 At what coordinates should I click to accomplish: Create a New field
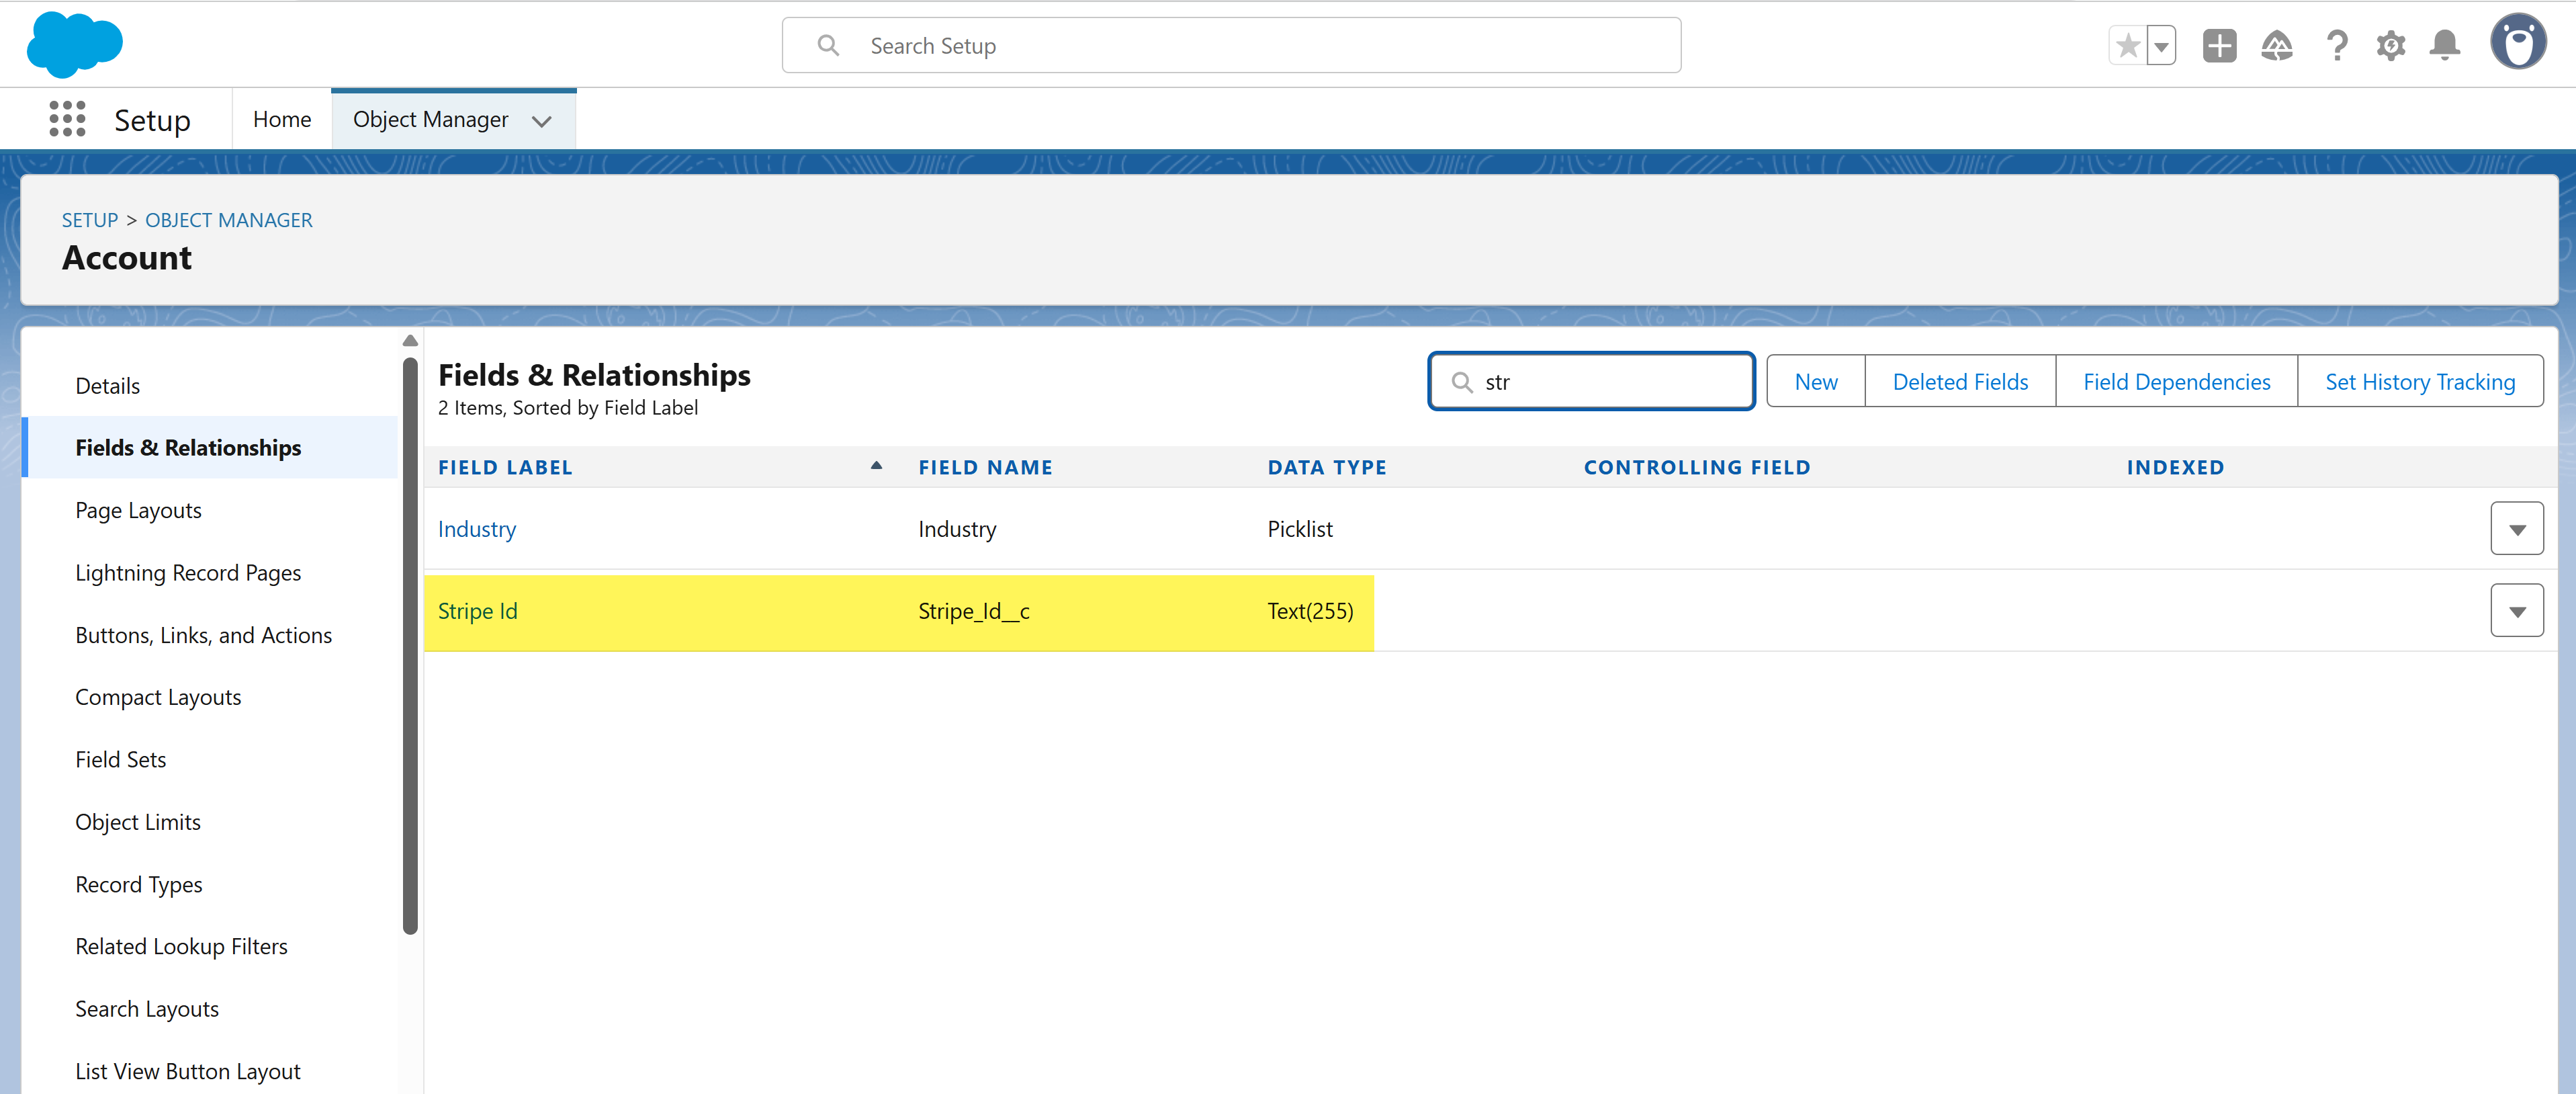click(x=1816, y=381)
